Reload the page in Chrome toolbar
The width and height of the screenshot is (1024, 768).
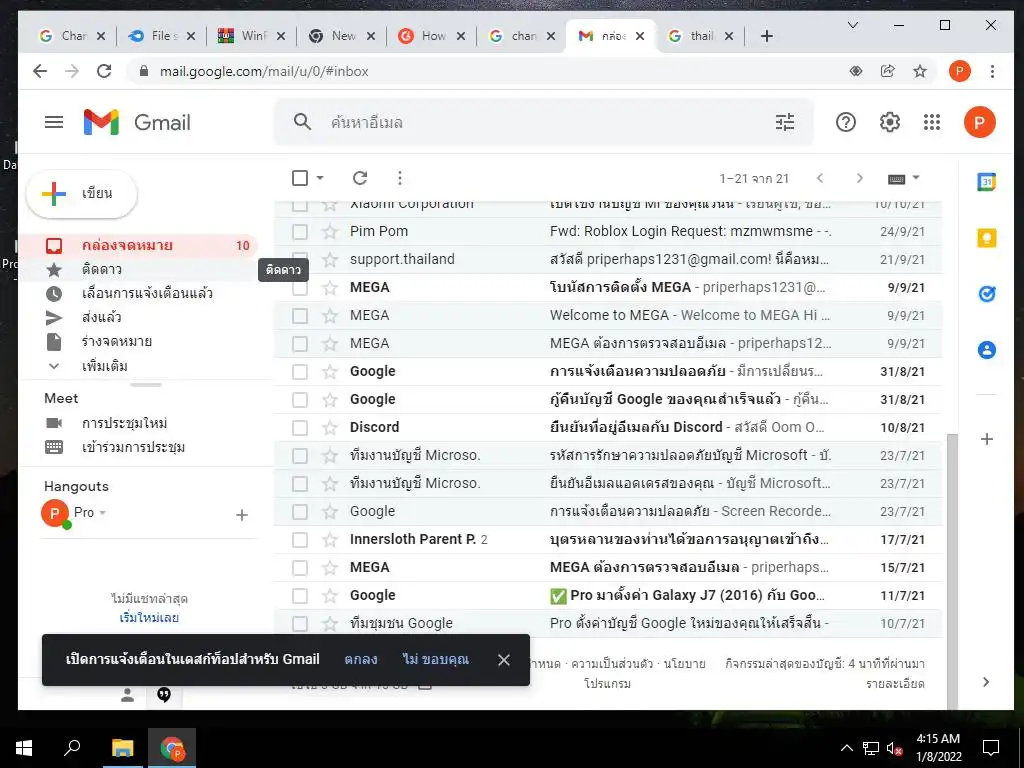pyautogui.click(x=104, y=71)
